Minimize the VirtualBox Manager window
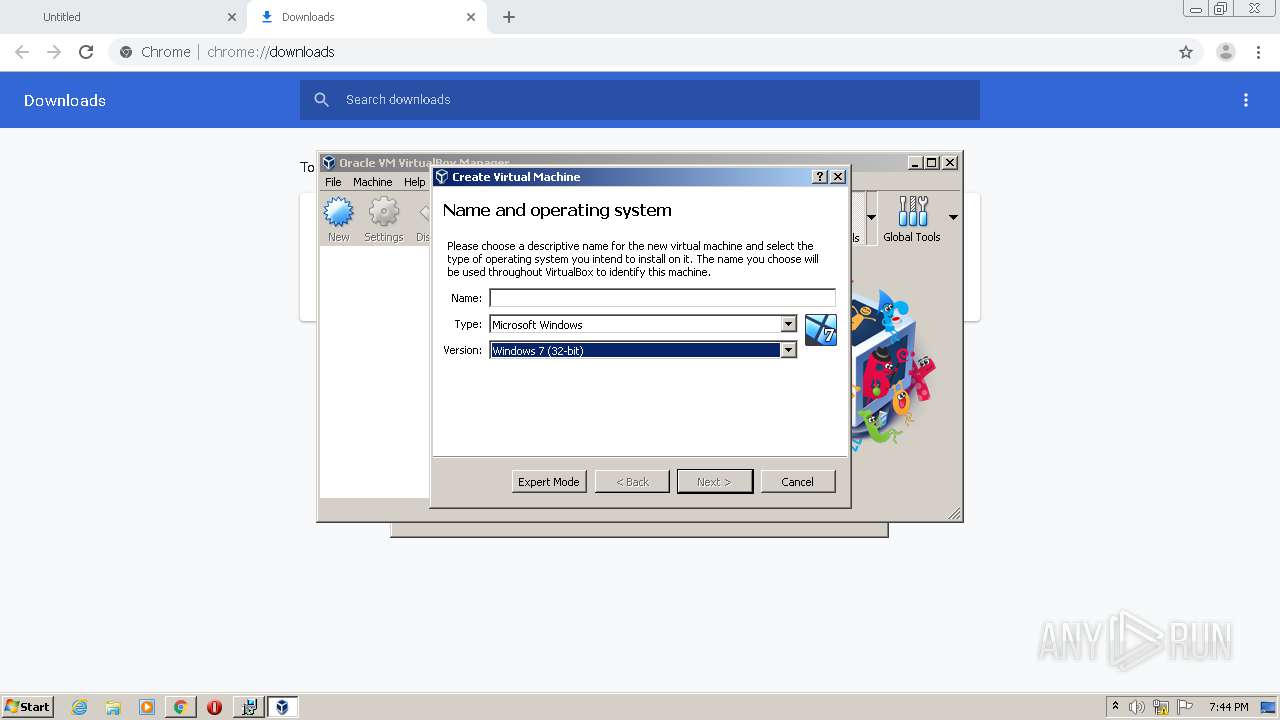 pos(915,163)
